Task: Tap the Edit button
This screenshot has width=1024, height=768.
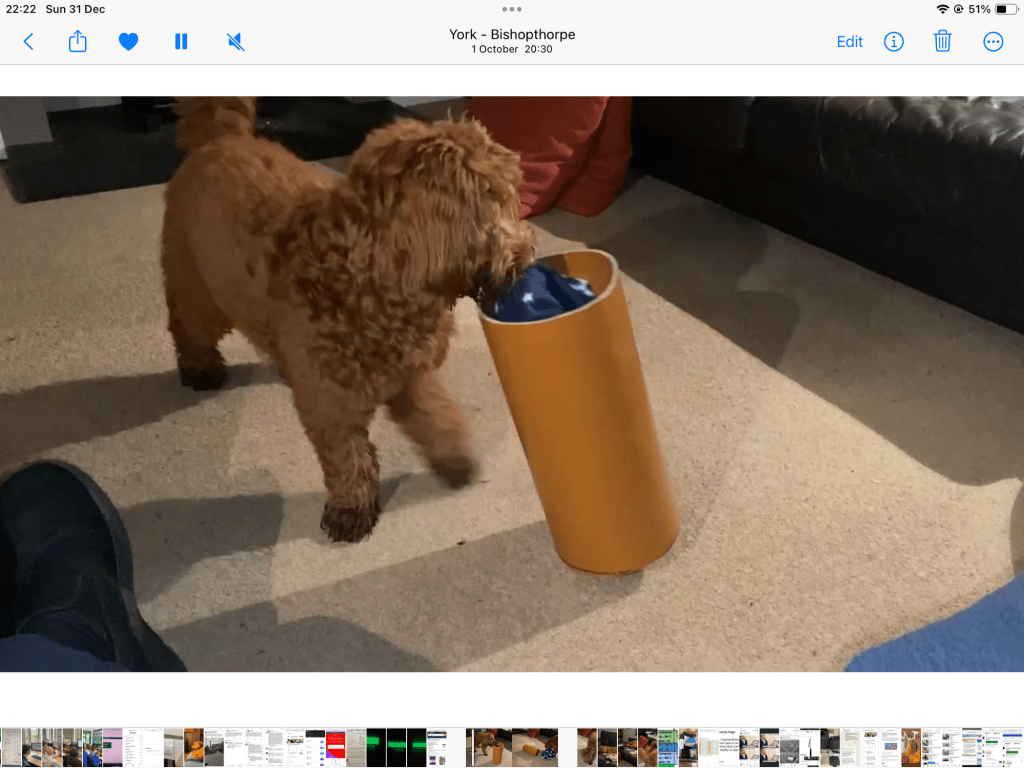Action: [x=849, y=42]
